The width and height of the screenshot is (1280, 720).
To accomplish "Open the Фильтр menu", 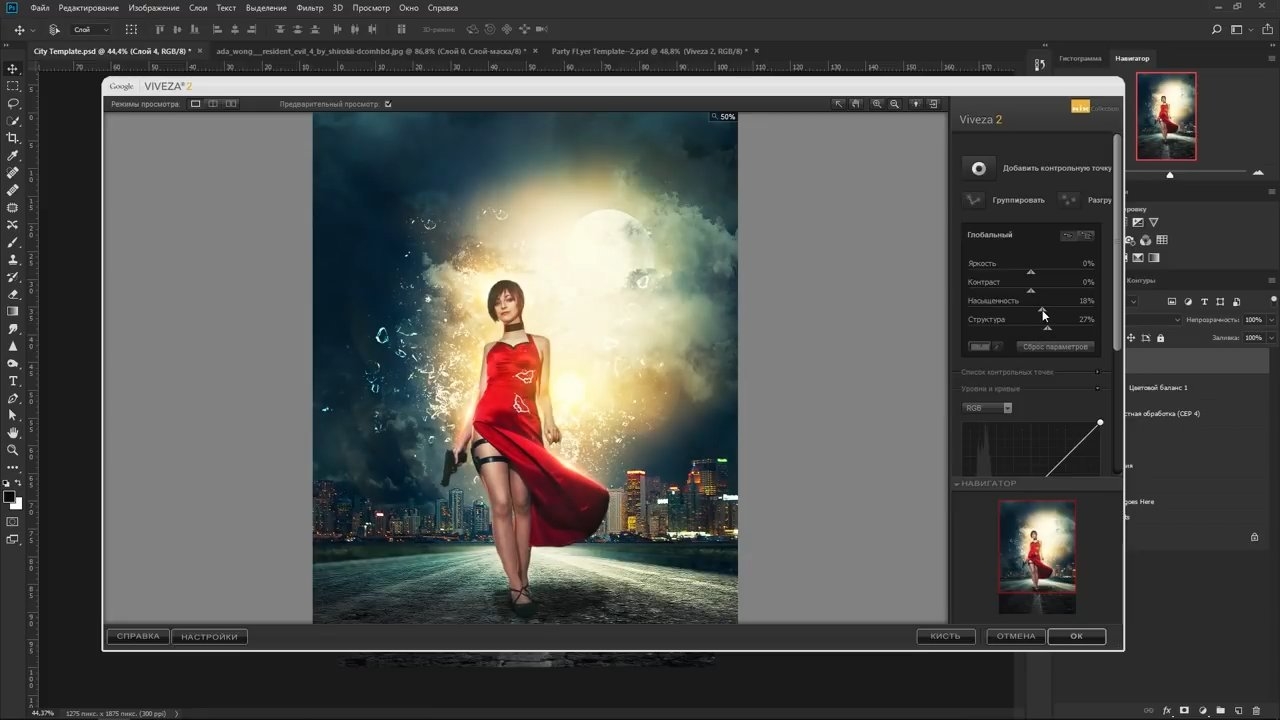I will point(310,8).
